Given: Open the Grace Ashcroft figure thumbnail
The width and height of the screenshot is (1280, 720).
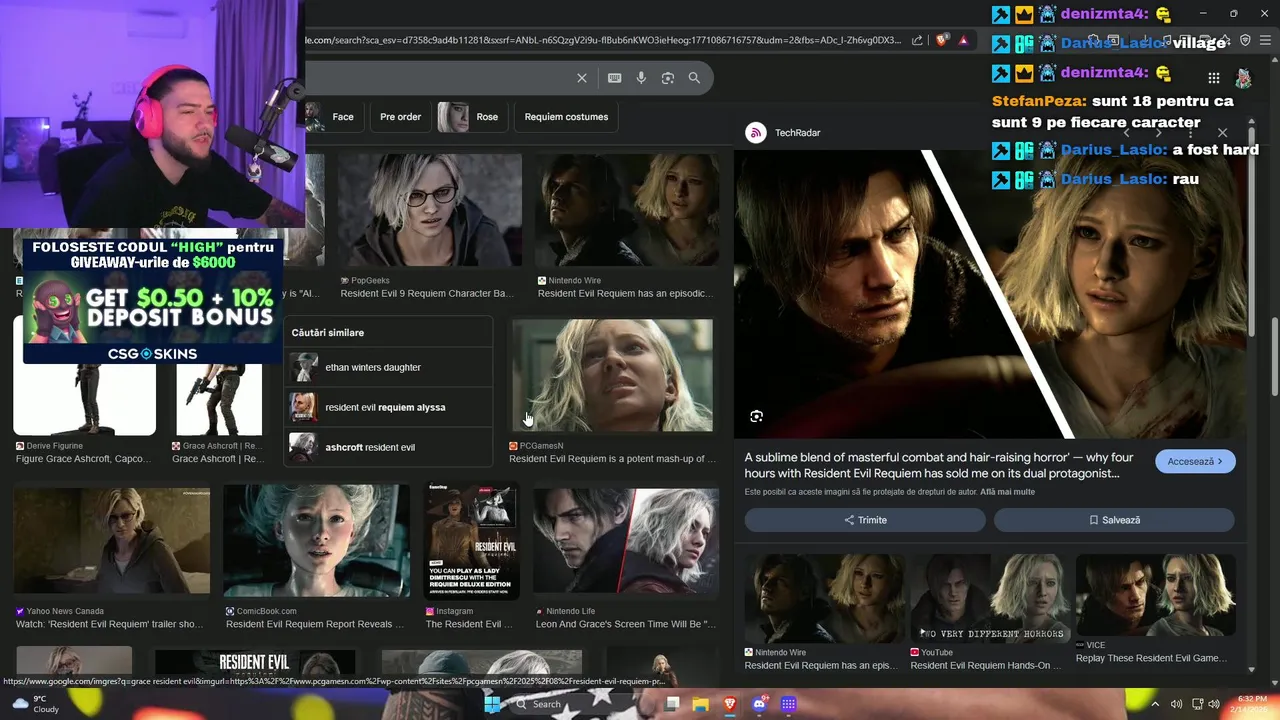Looking at the screenshot, I should pyautogui.click(x=219, y=400).
